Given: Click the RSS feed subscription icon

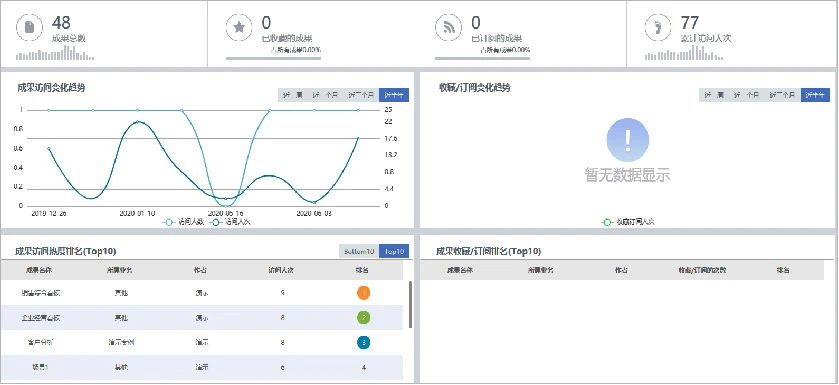Looking at the screenshot, I should coord(448,28).
